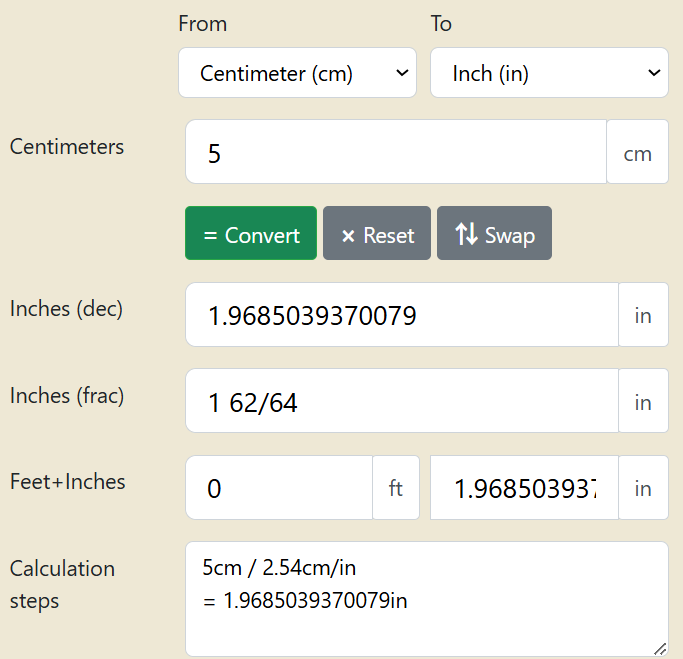This screenshot has width=683, height=659.
Task: Click the 'Calculation steps' label
Action: (x=62, y=585)
